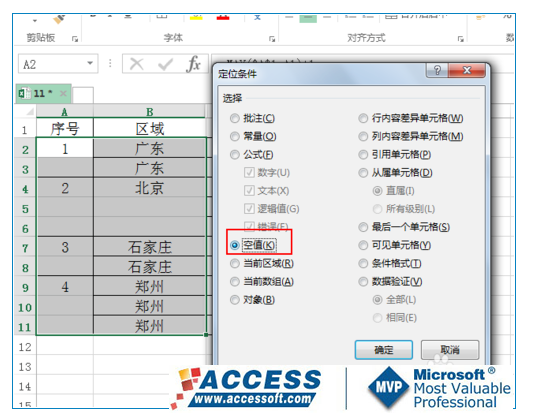Click the Excel file icon on tab 11

pos(23,93)
